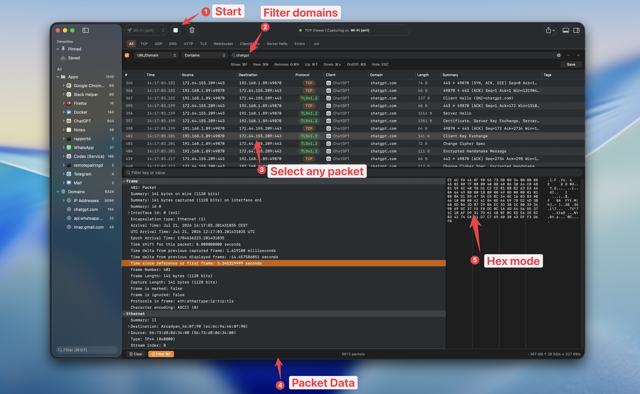Viewport: 640px width, 394px height.
Task: Select packet row Change Cipher Spec
Action: [353, 144]
